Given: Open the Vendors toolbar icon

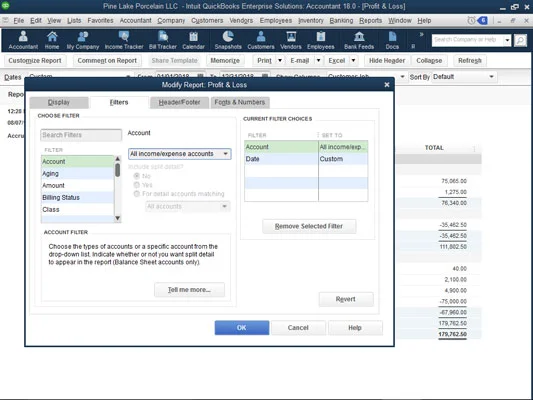Looking at the screenshot, I should 291,36.
